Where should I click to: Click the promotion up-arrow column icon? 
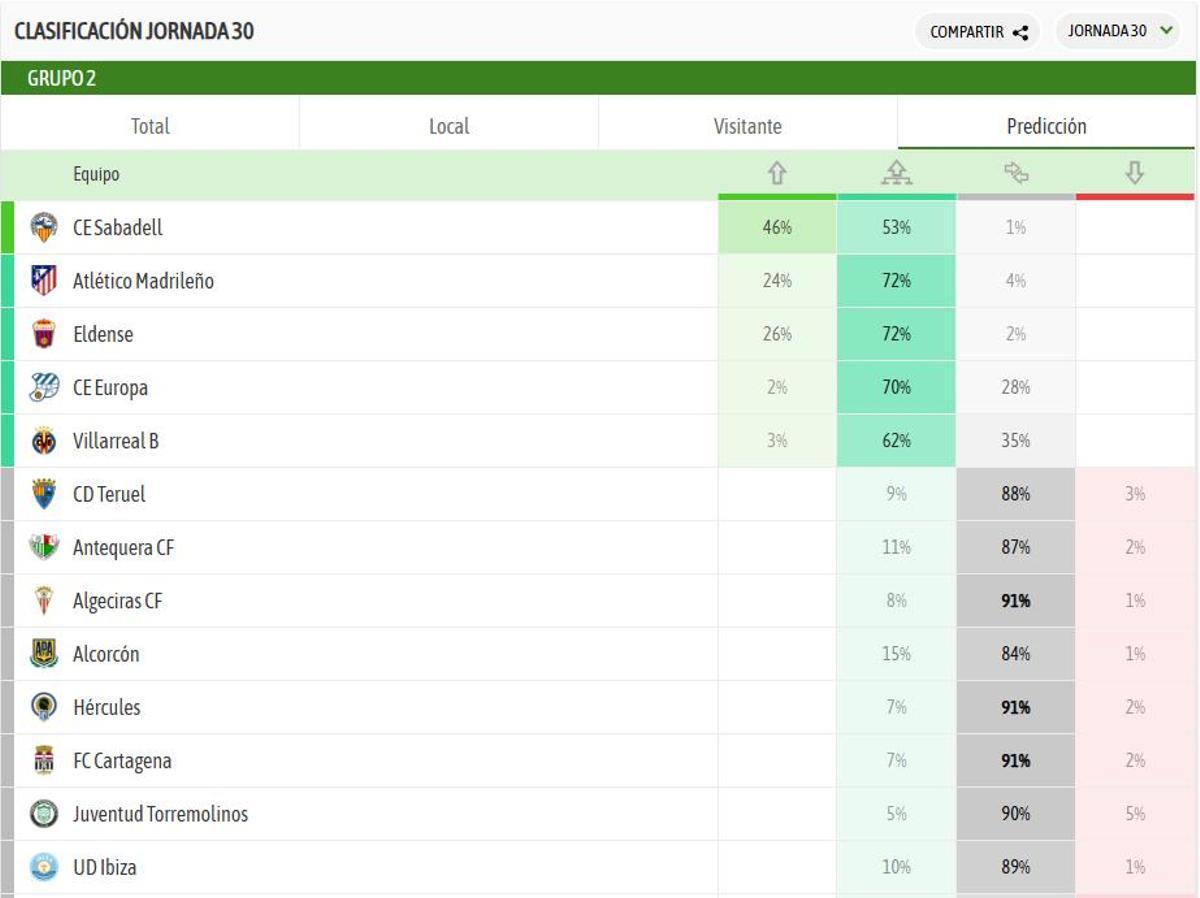click(x=778, y=173)
